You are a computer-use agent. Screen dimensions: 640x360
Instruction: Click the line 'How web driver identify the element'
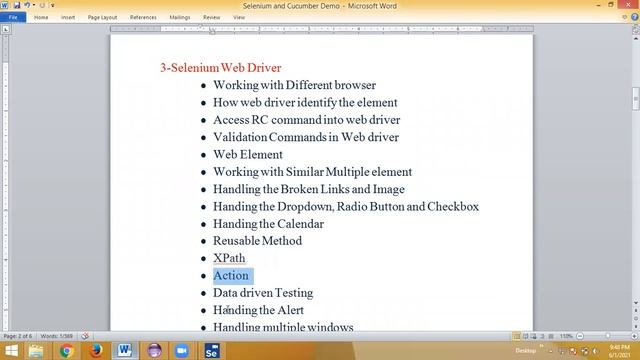(305, 102)
